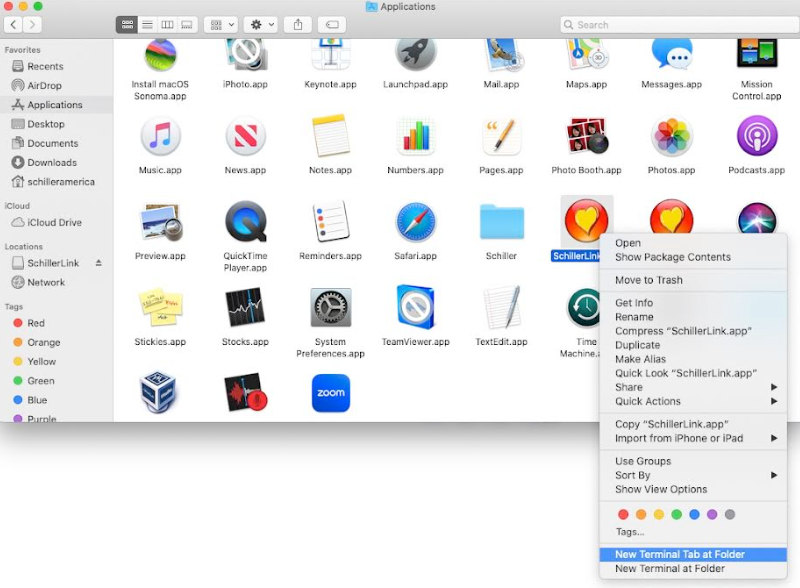Go forward with the right arrow button
The image size is (800, 588).
coord(32,24)
